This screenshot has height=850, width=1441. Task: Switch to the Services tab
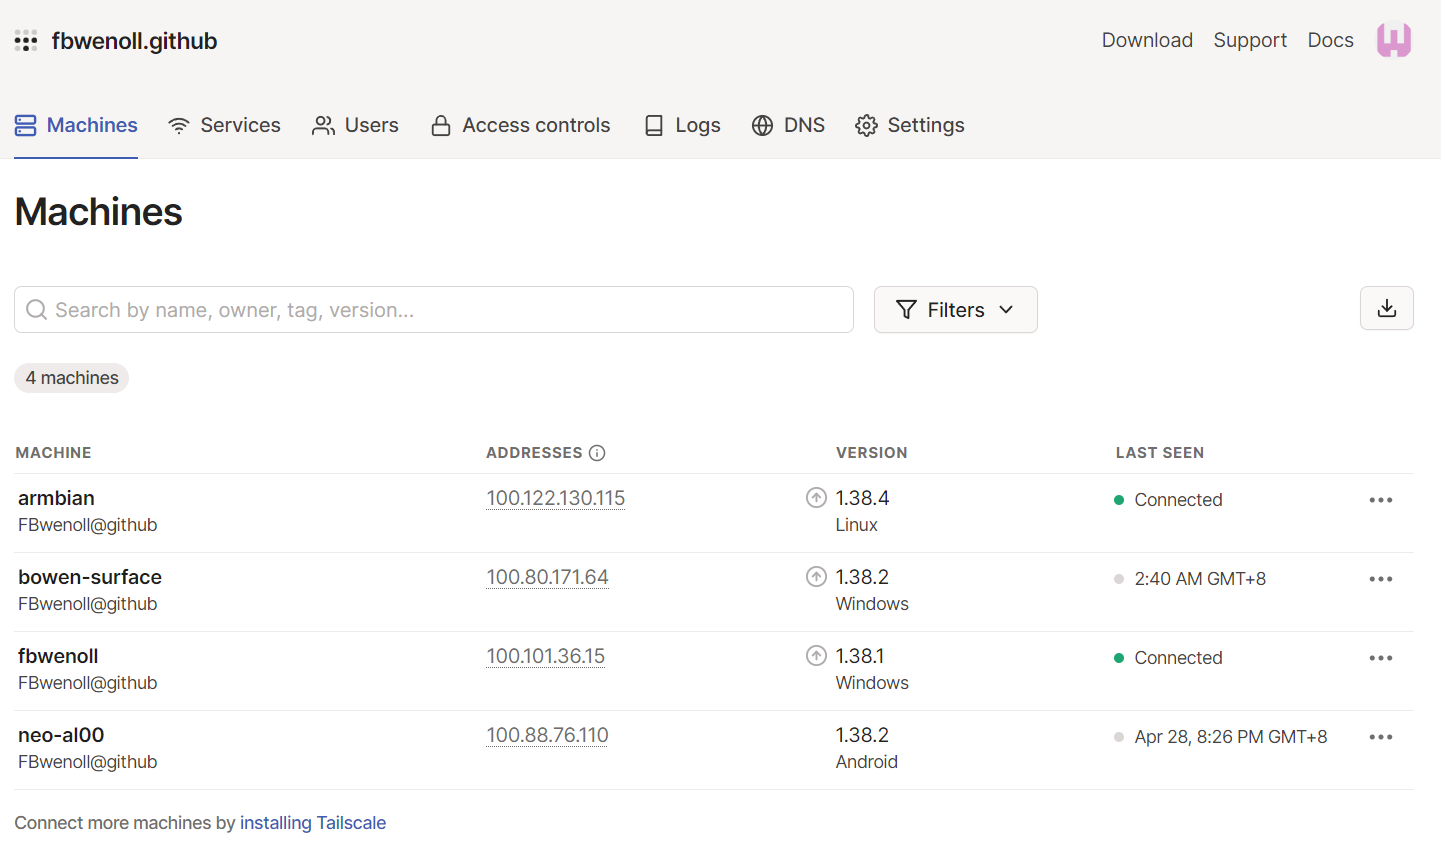[x=224, y=125]
